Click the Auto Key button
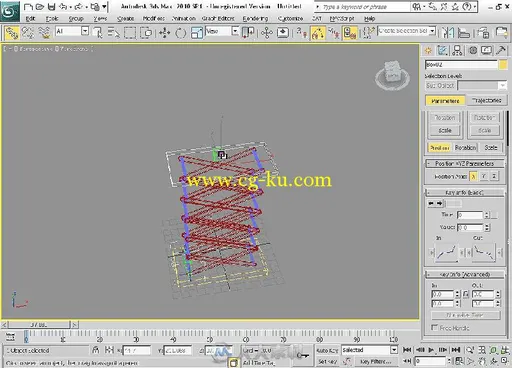The height and width of the screenshot is (368, 512). [x=327, y=350]
